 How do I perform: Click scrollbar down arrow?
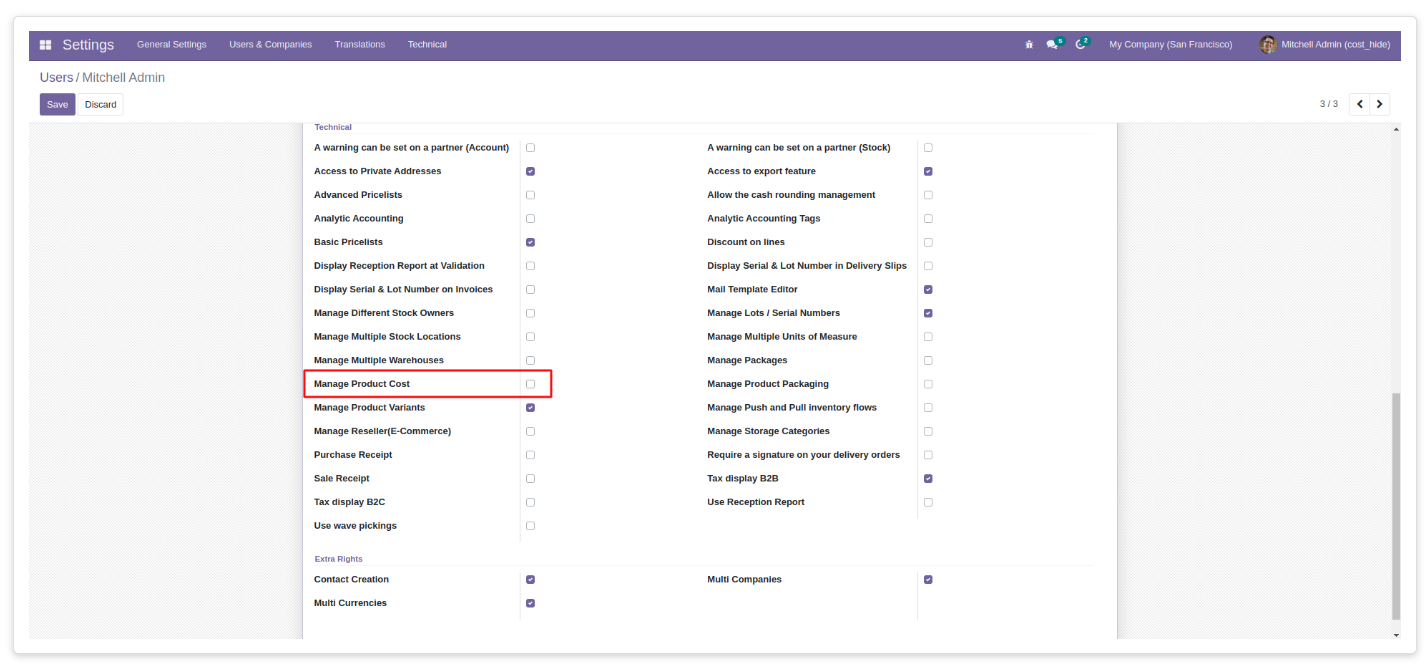pyautogui.click(x=1396, y=634)
